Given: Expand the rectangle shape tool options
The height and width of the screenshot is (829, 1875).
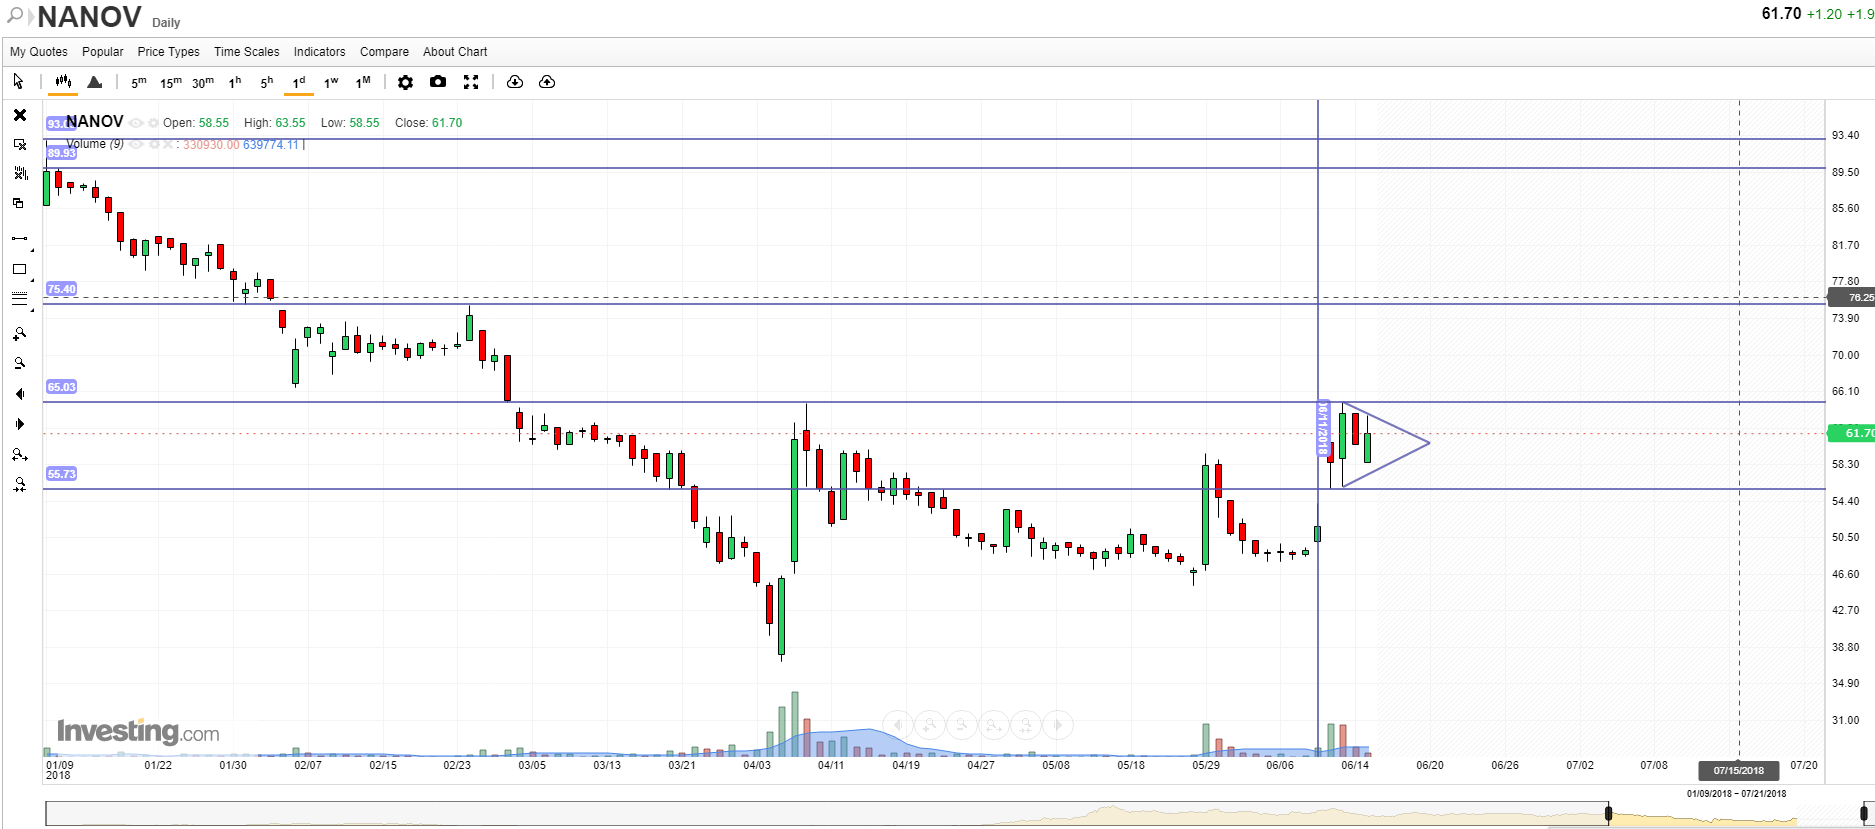Looking at the screenshot, I should 32,280.
